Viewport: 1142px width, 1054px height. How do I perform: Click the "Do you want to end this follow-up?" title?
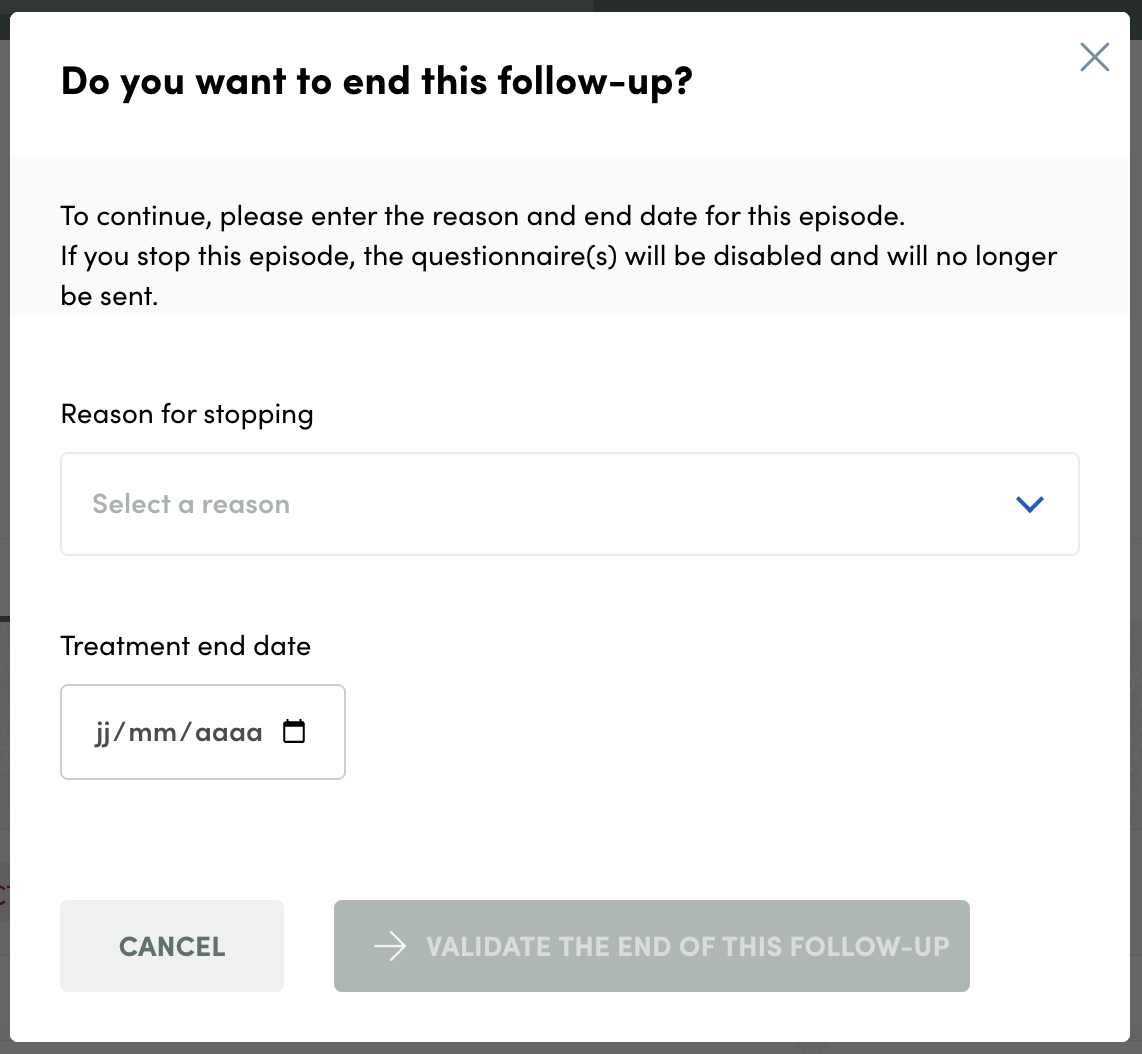click(x=376, y=80)
